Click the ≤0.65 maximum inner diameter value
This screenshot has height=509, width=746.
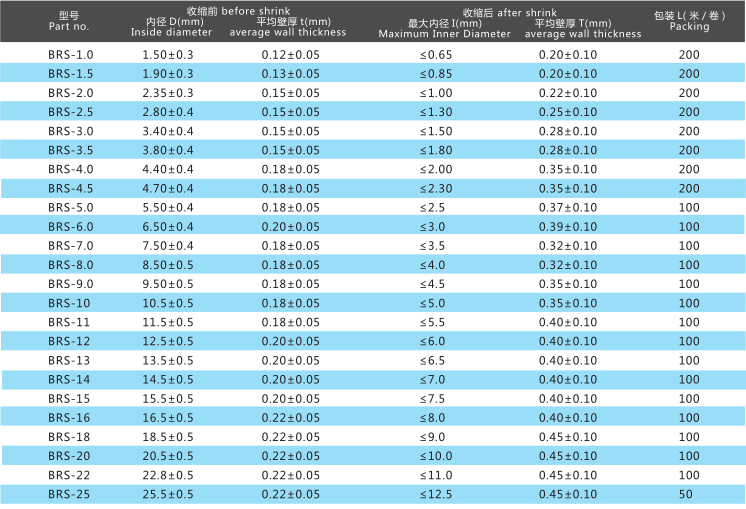[436, 55]
